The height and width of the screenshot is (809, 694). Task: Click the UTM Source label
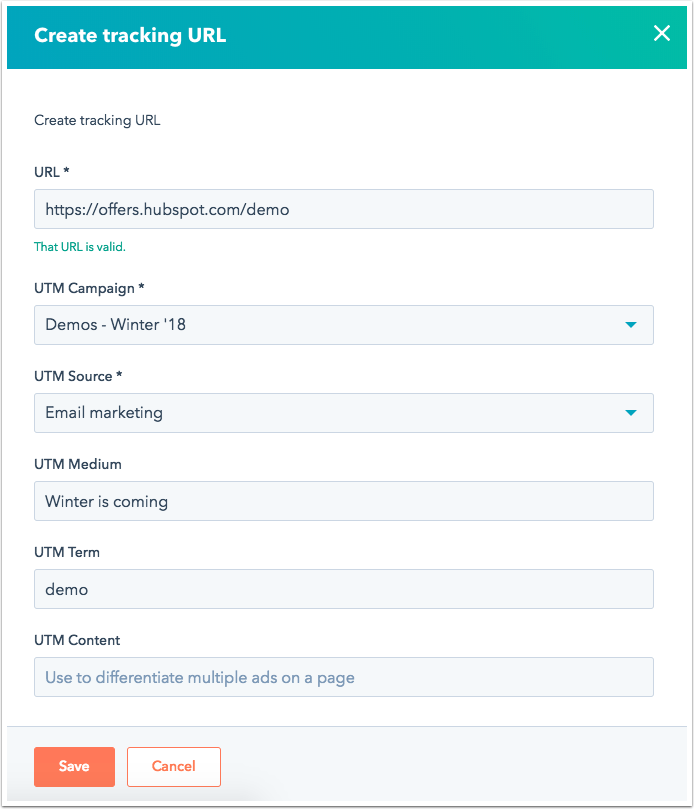click(75, 376)
